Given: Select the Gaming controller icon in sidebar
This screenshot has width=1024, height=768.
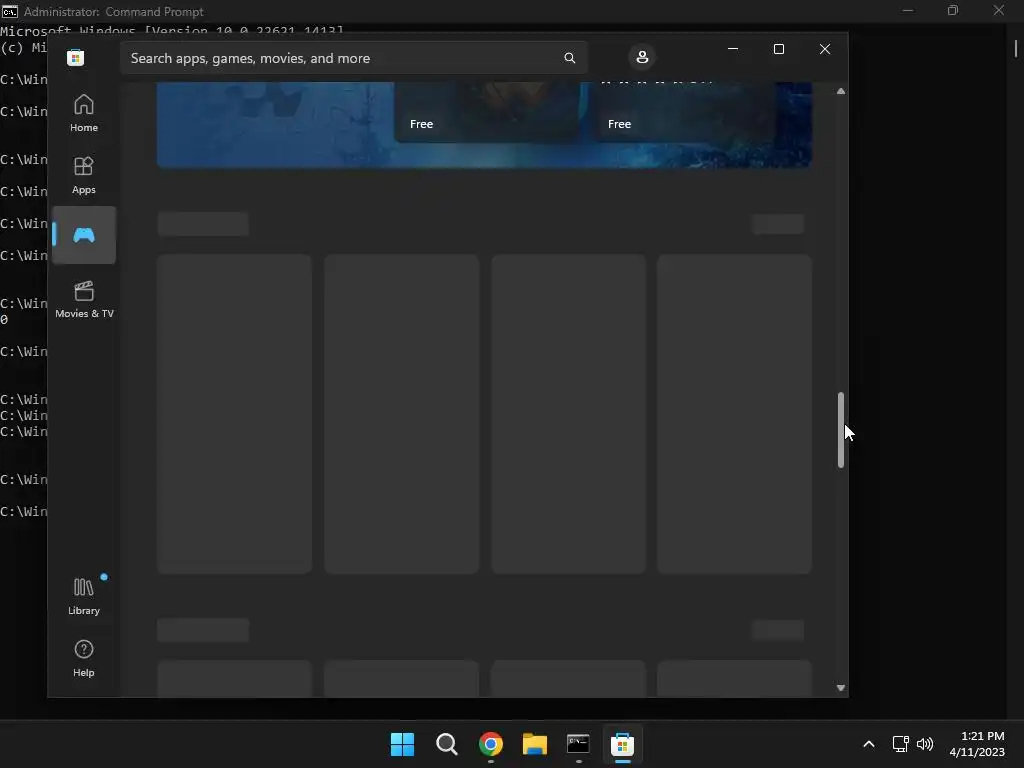Looking at the screenshot, I should click(84, 235).
